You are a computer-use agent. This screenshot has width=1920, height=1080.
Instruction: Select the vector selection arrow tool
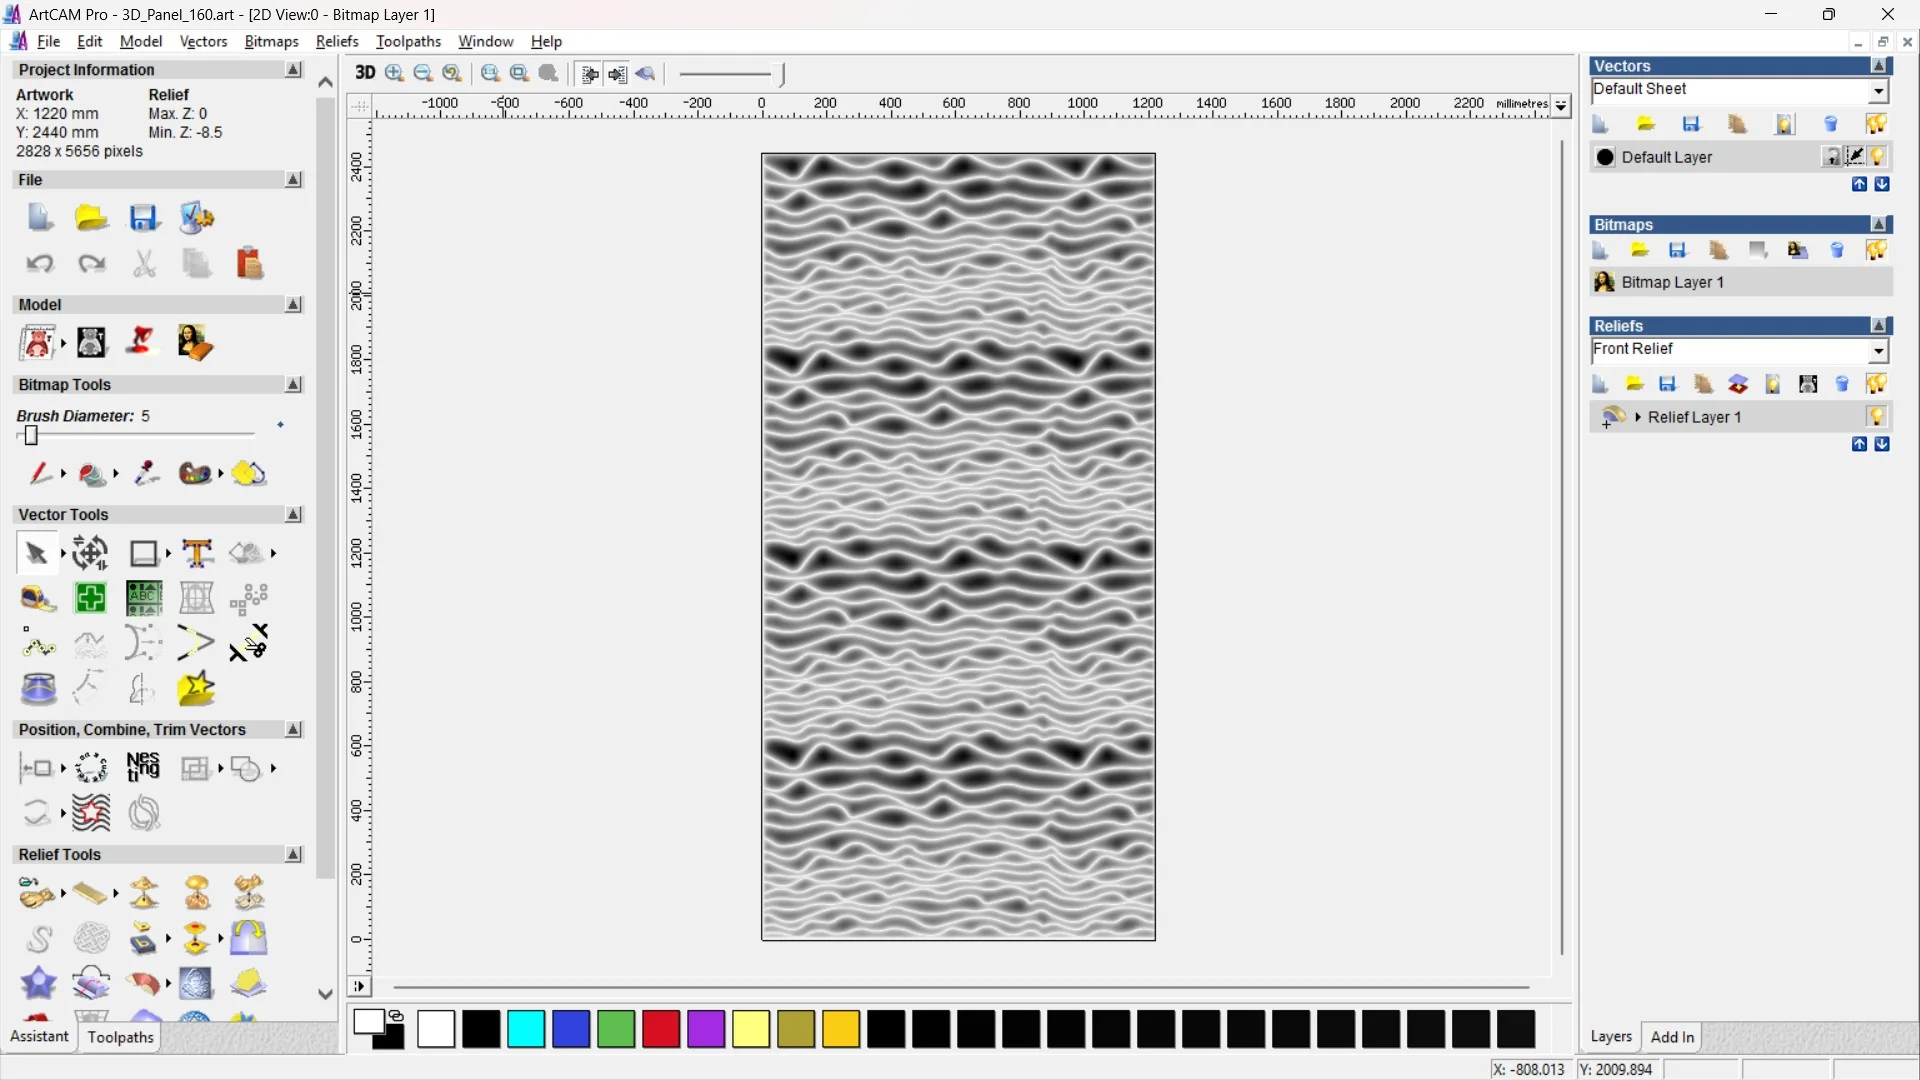(x=36, y=553)
